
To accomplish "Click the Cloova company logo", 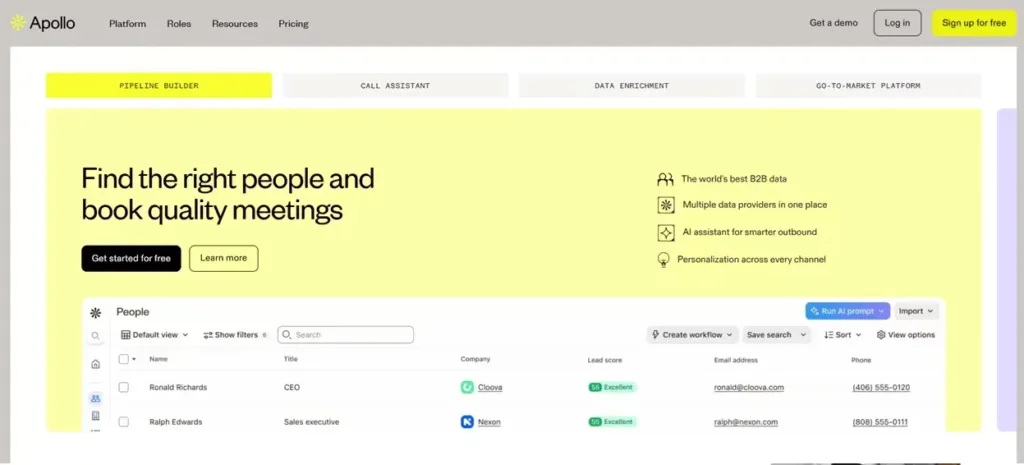I will 467,387.
